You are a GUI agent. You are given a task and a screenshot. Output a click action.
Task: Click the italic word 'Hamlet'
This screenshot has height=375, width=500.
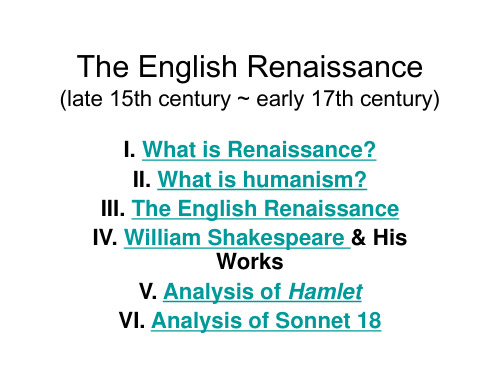click(x=325, y=292)
